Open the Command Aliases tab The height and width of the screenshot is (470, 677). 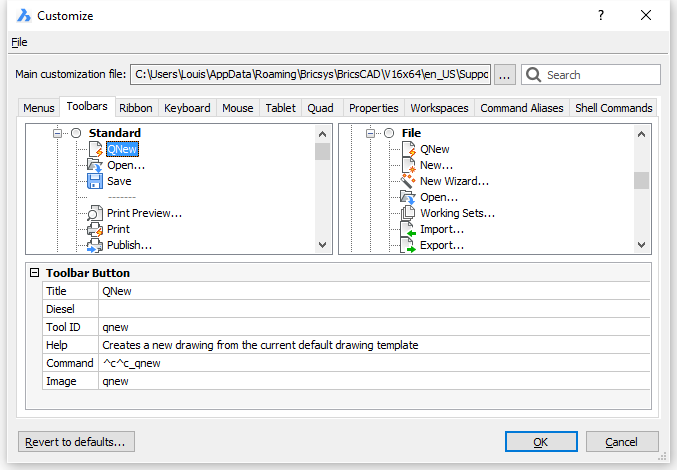coord(520,108)
